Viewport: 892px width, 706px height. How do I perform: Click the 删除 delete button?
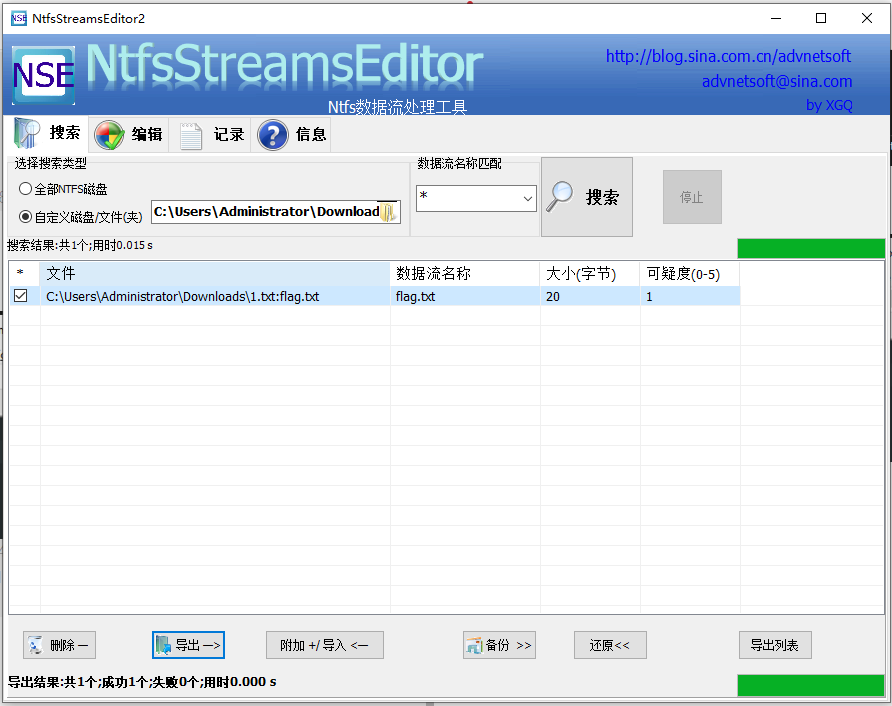[x=59, y=645]
